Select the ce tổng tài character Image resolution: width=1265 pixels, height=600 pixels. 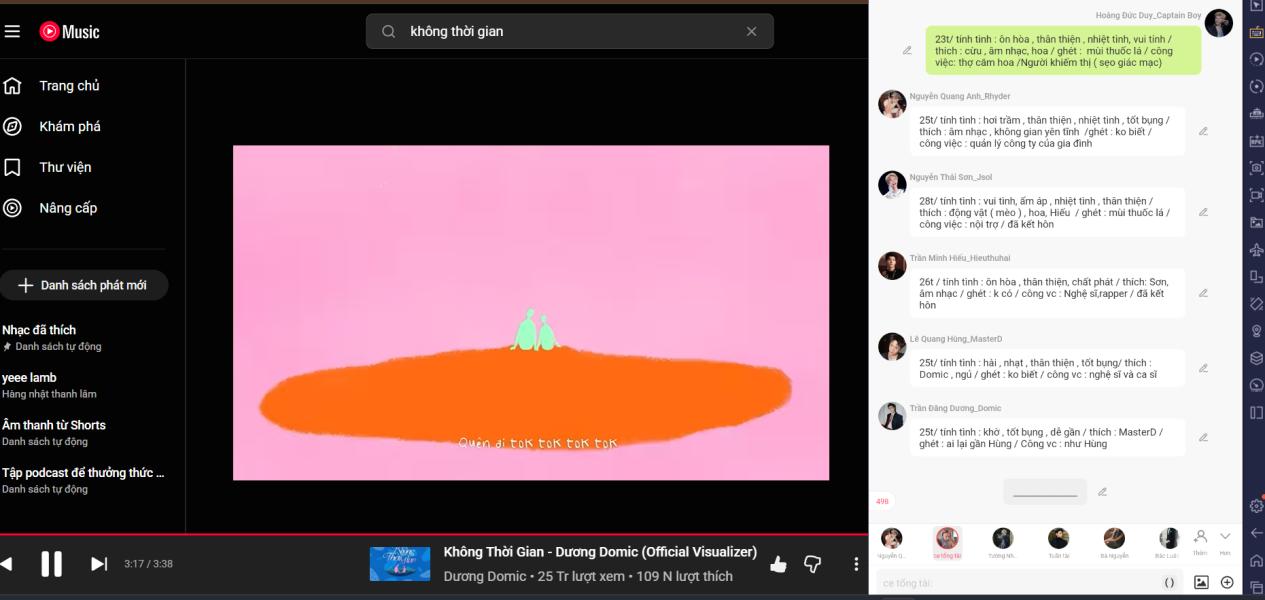tap(947, 543)
